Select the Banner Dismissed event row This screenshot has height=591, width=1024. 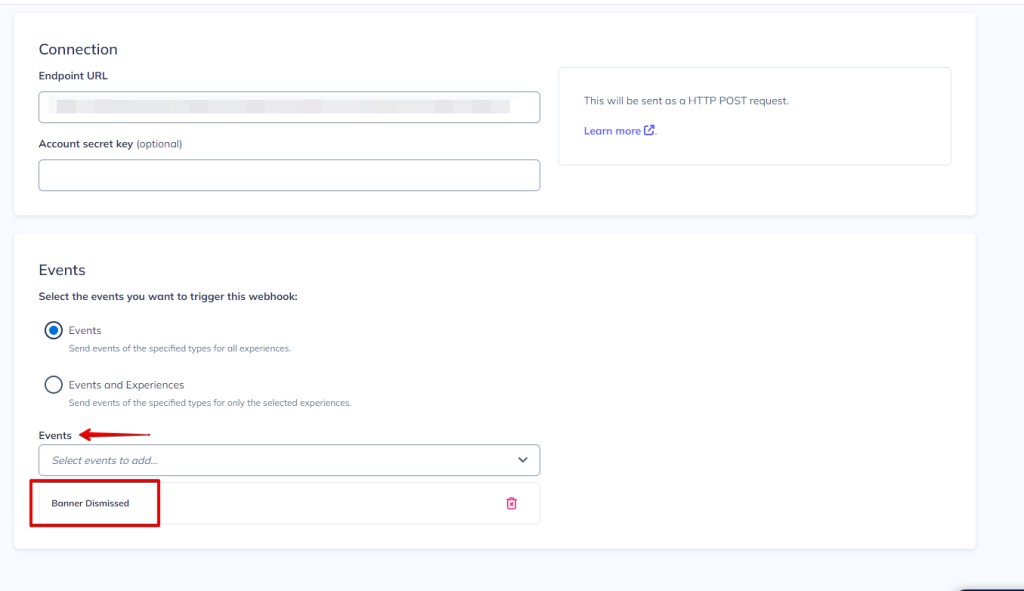coord(91,503)
